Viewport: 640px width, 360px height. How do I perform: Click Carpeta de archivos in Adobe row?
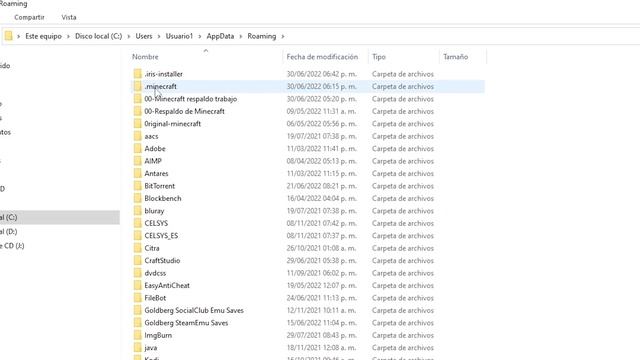coord(403,149)
